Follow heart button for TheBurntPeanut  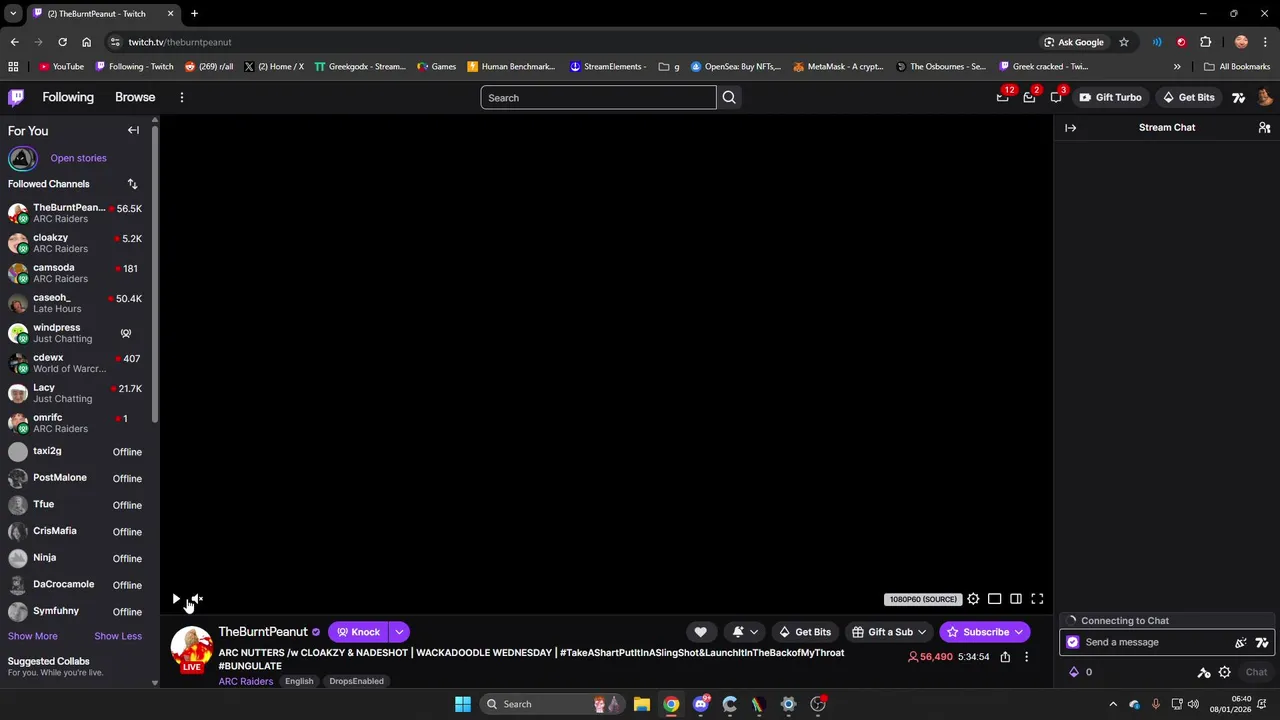pyautogui.click(x=700, y=632)
